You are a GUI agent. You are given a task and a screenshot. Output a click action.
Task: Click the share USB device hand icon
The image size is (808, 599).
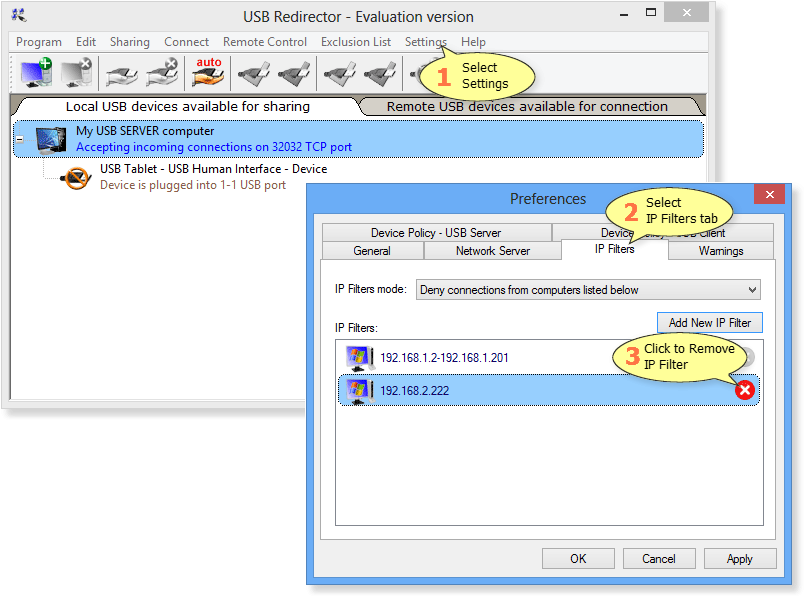click(x=122, y=73)
